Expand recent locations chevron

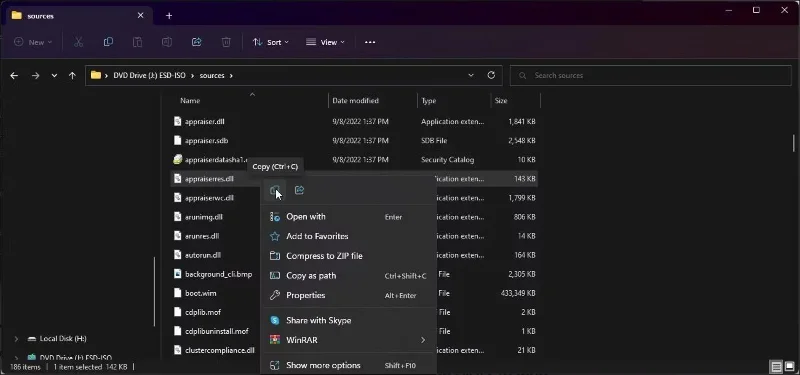(x=54, y=76)
